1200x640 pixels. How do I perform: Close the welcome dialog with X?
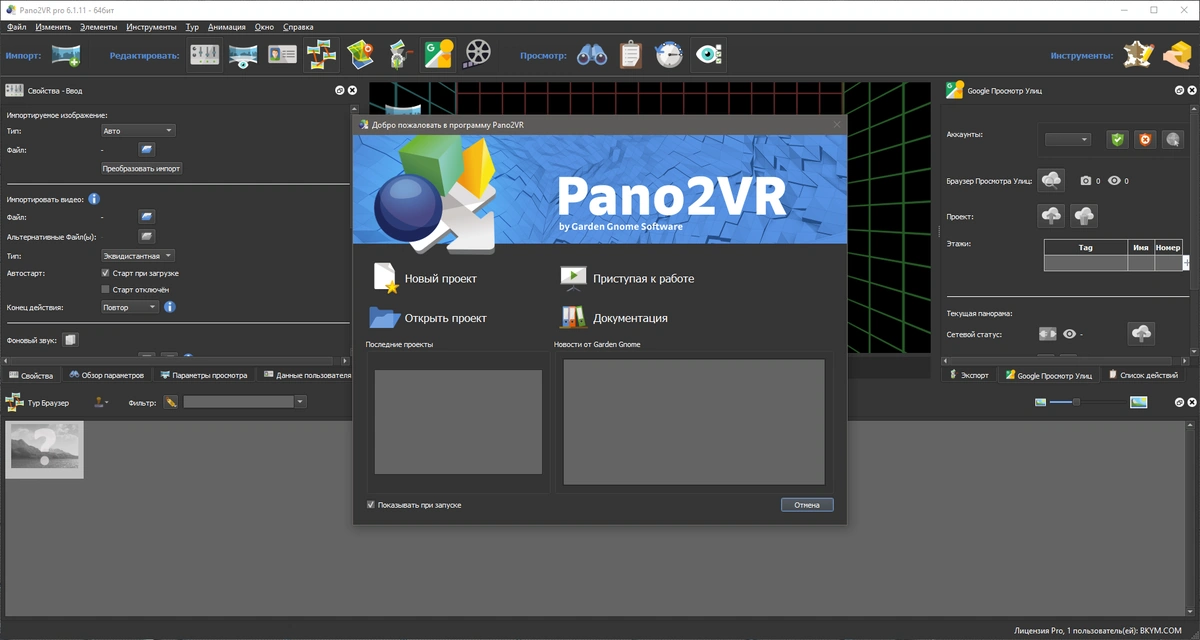(836, 125)
